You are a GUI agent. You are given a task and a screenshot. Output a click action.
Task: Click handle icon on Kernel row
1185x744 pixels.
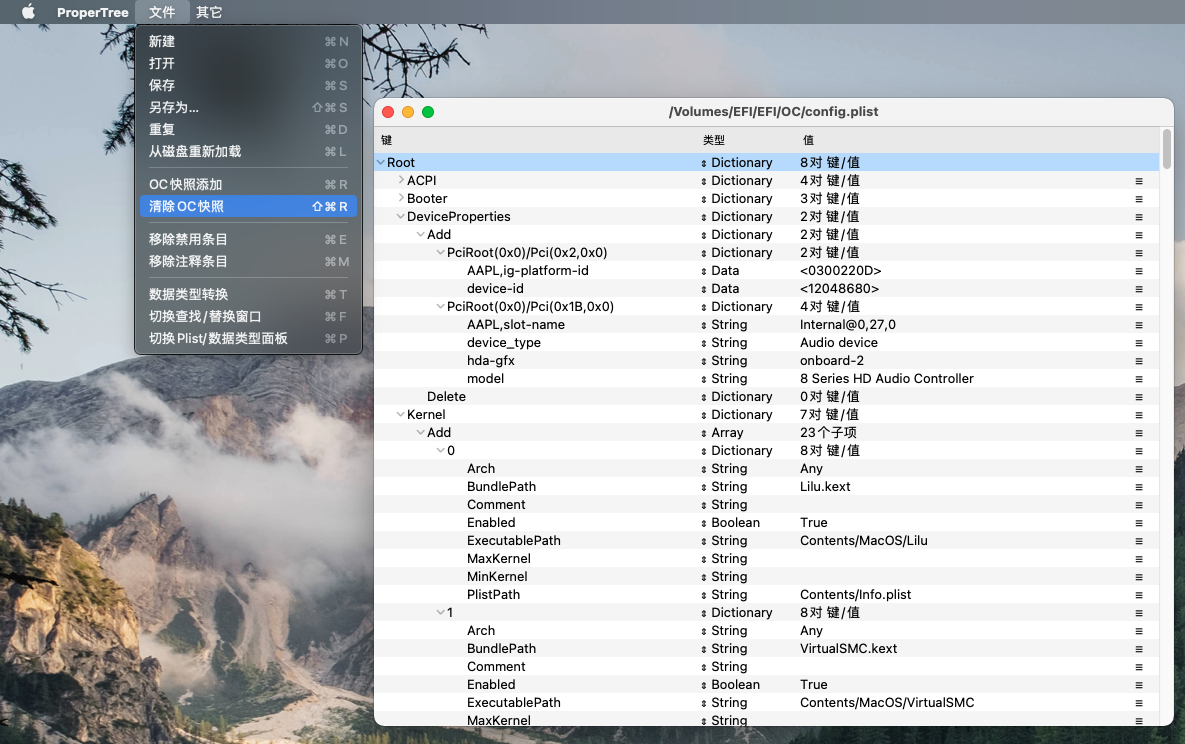pyautogui.click(x=1139, y=415)
